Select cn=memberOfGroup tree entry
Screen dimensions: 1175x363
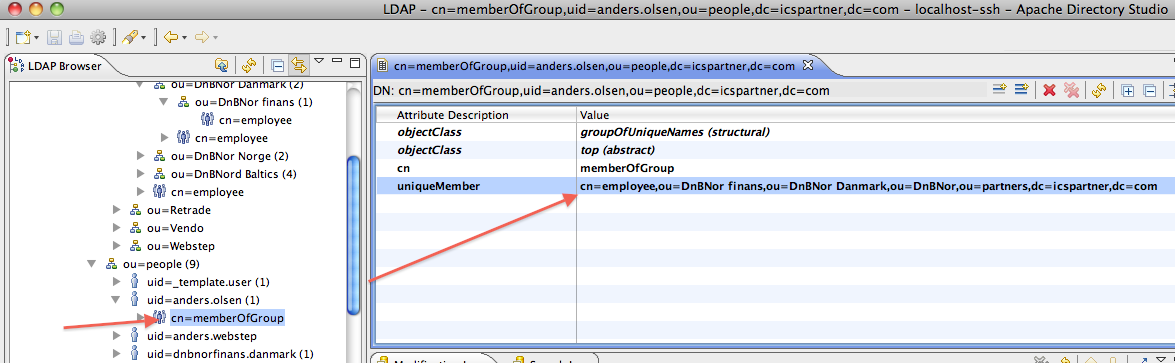tap(227, 318)
